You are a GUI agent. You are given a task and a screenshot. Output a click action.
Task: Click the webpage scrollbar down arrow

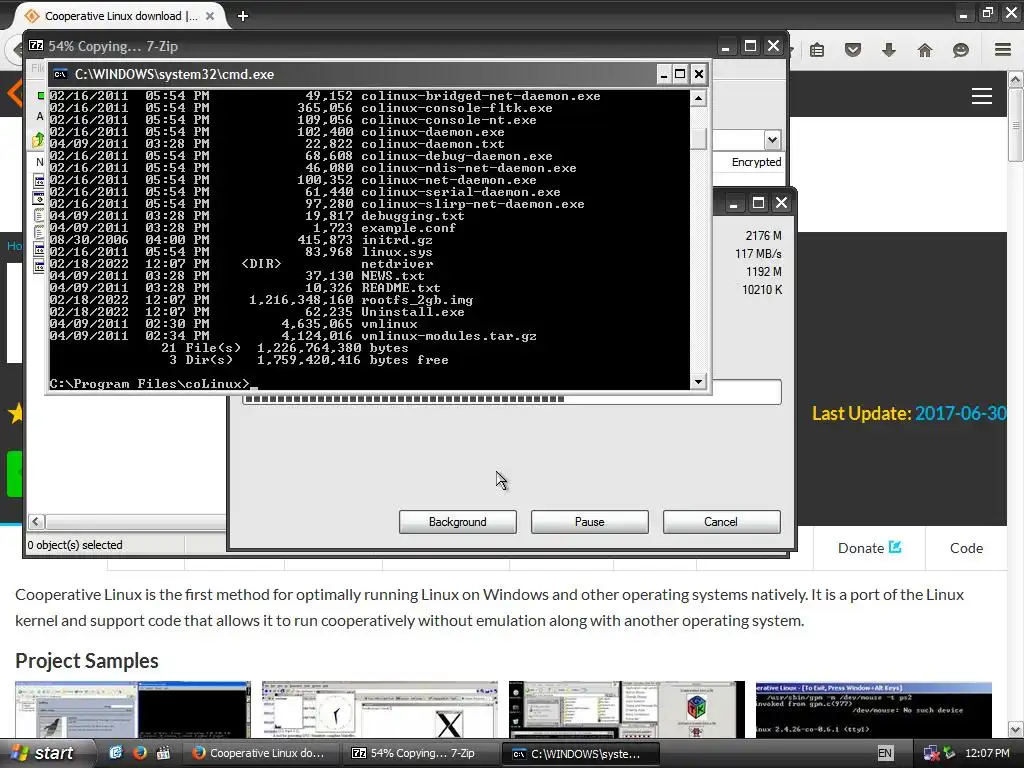1015,728
